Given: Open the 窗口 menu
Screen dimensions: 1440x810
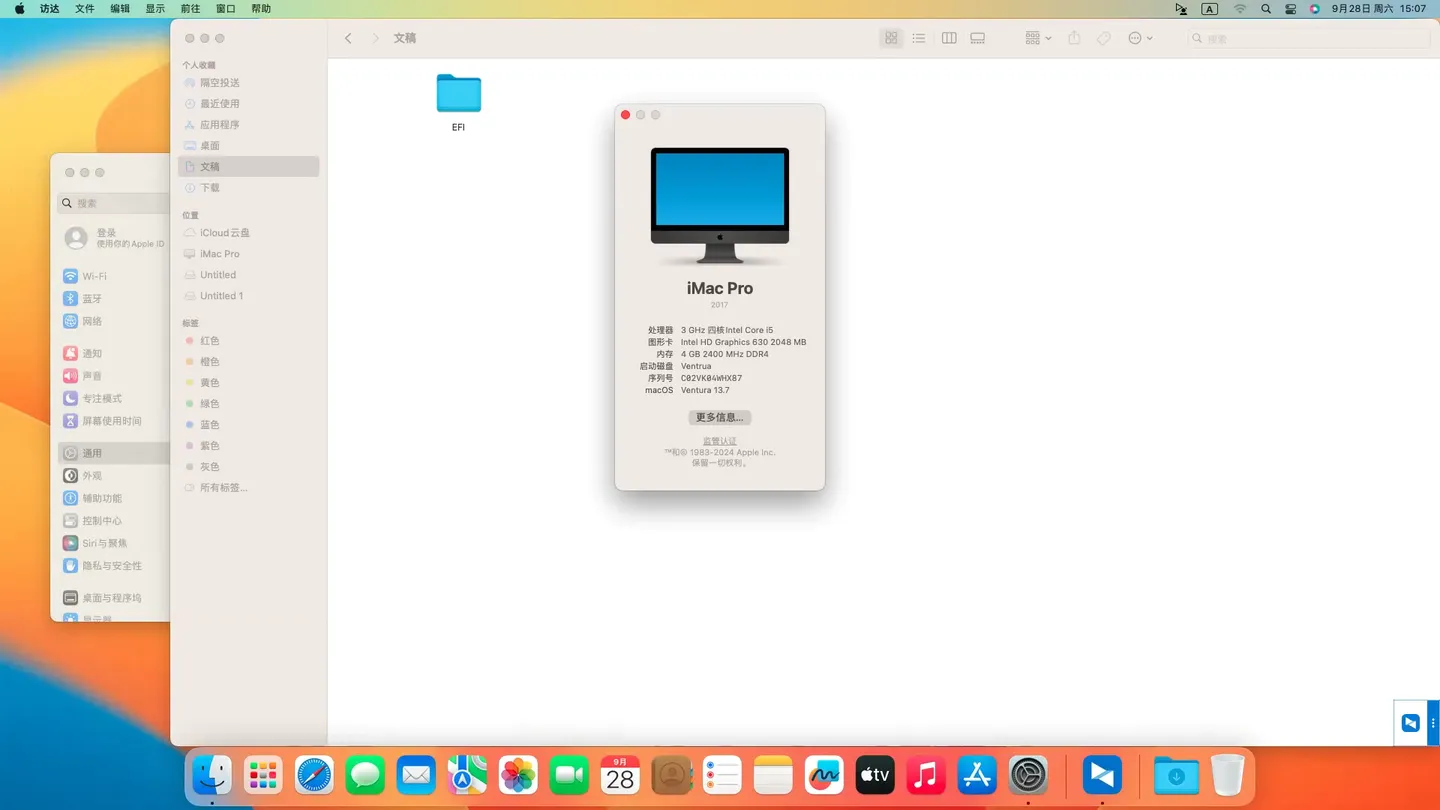Looking at the screenshot, I should click(x=226, y=9).
